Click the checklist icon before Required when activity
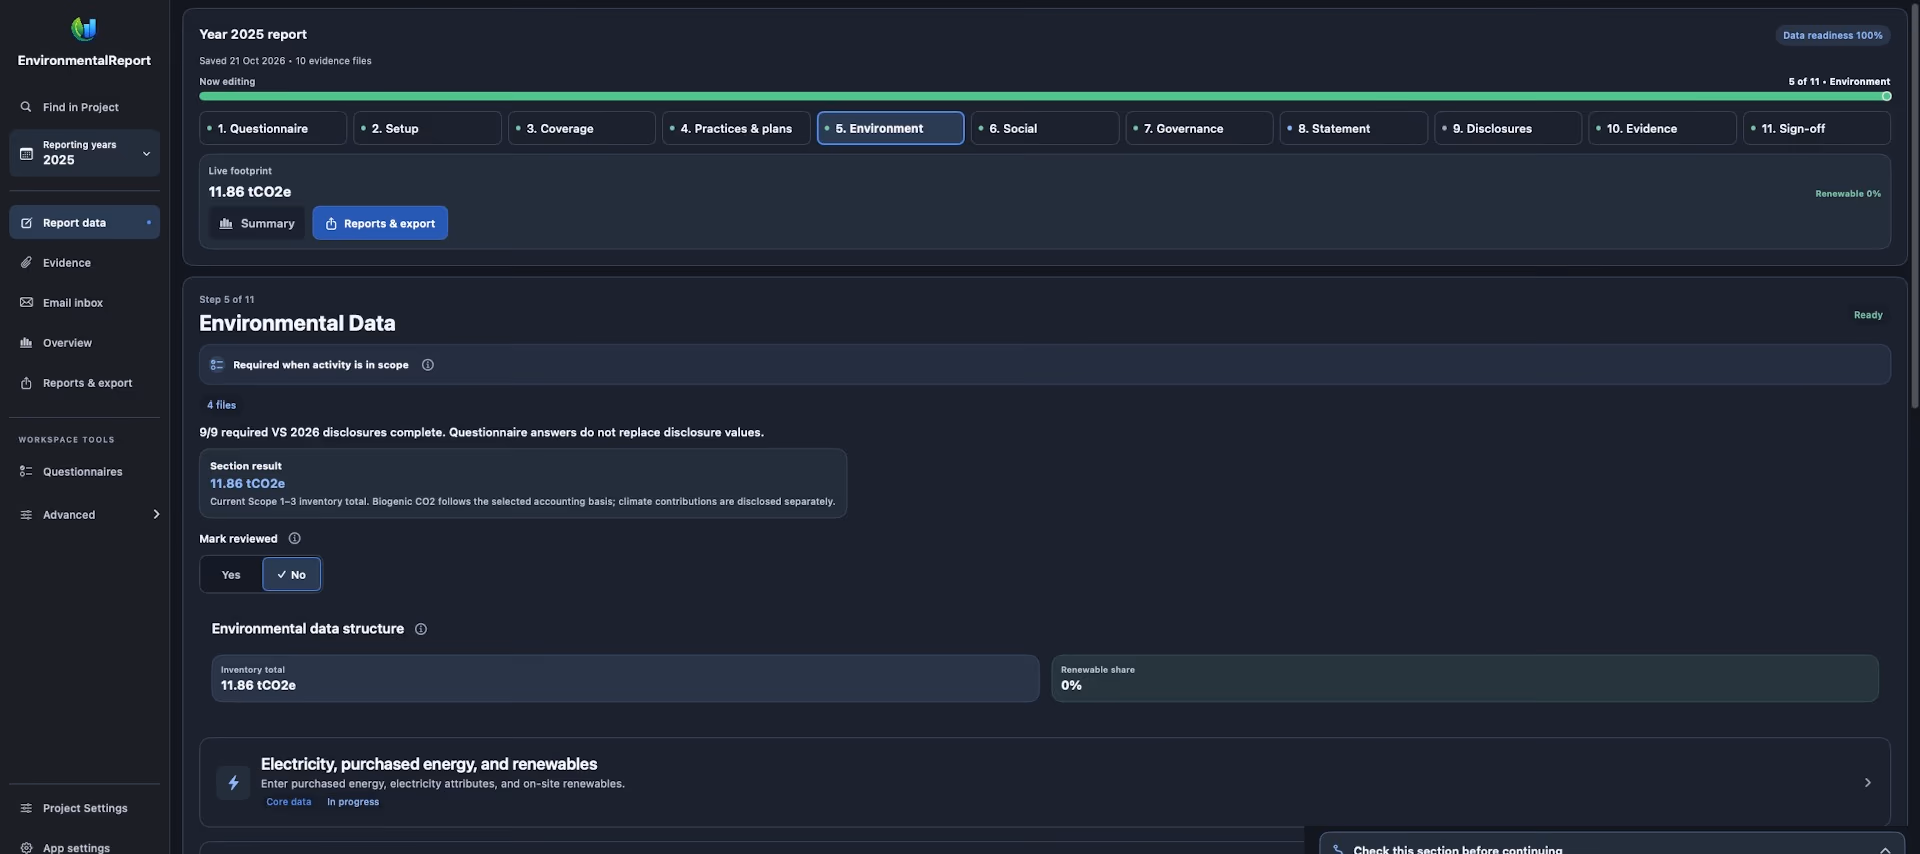The image size is (1920, 854). (217, 365)
